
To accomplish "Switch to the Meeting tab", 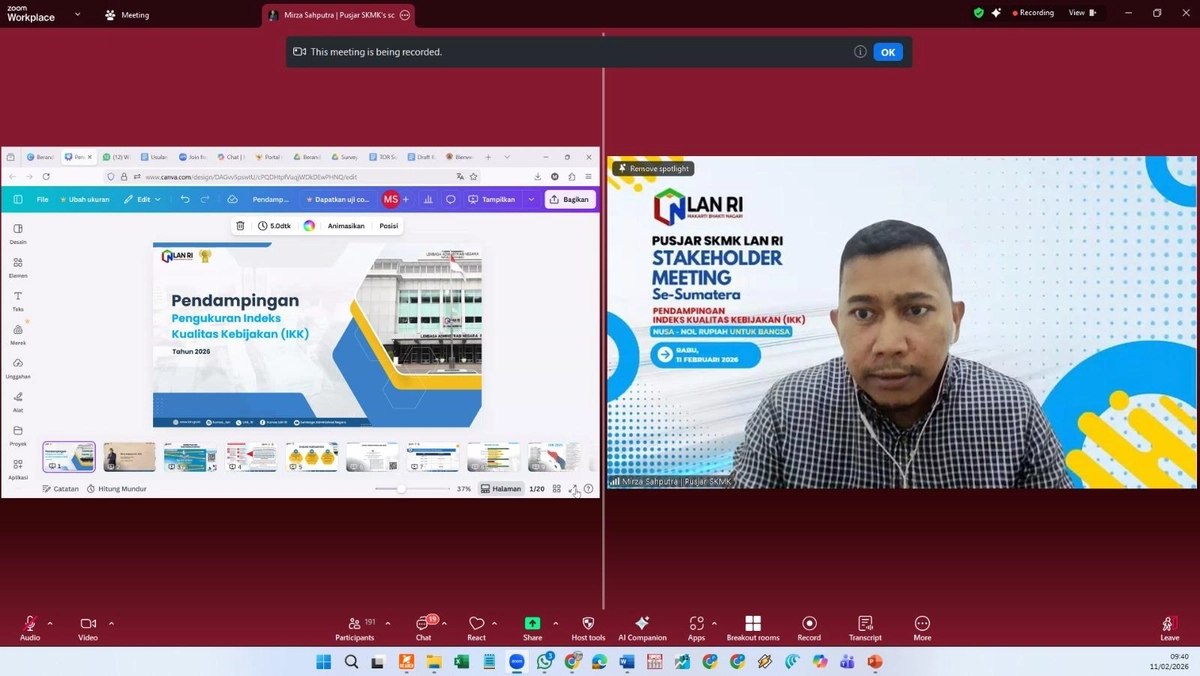I will tap(127, 15).
